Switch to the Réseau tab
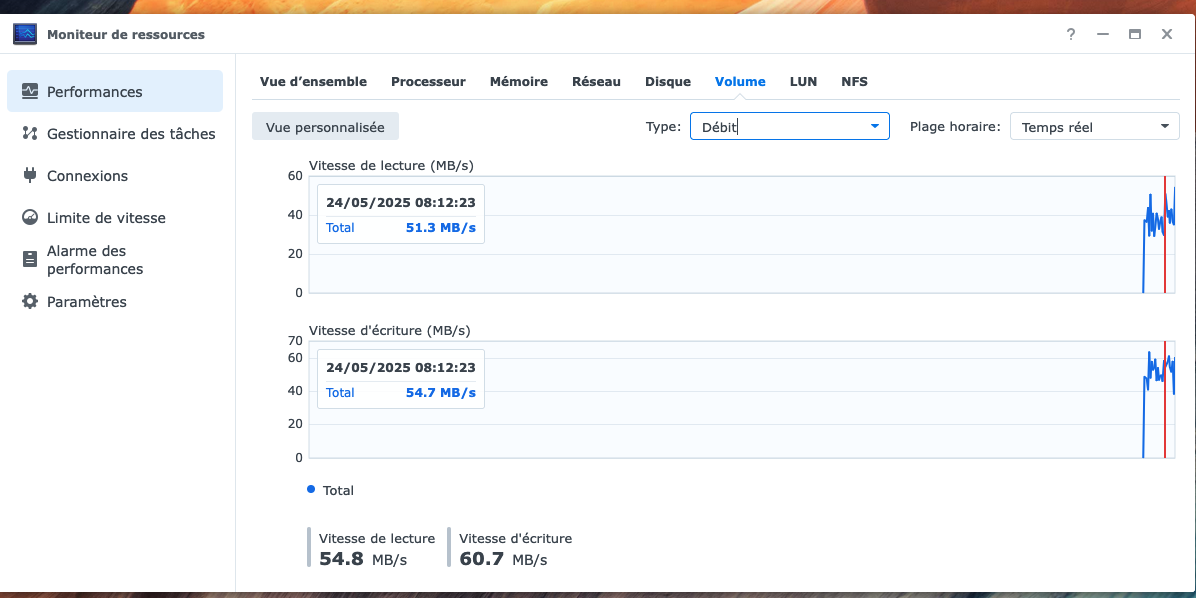Viewport: 1196px width, 598px height. tap(596, 82)
